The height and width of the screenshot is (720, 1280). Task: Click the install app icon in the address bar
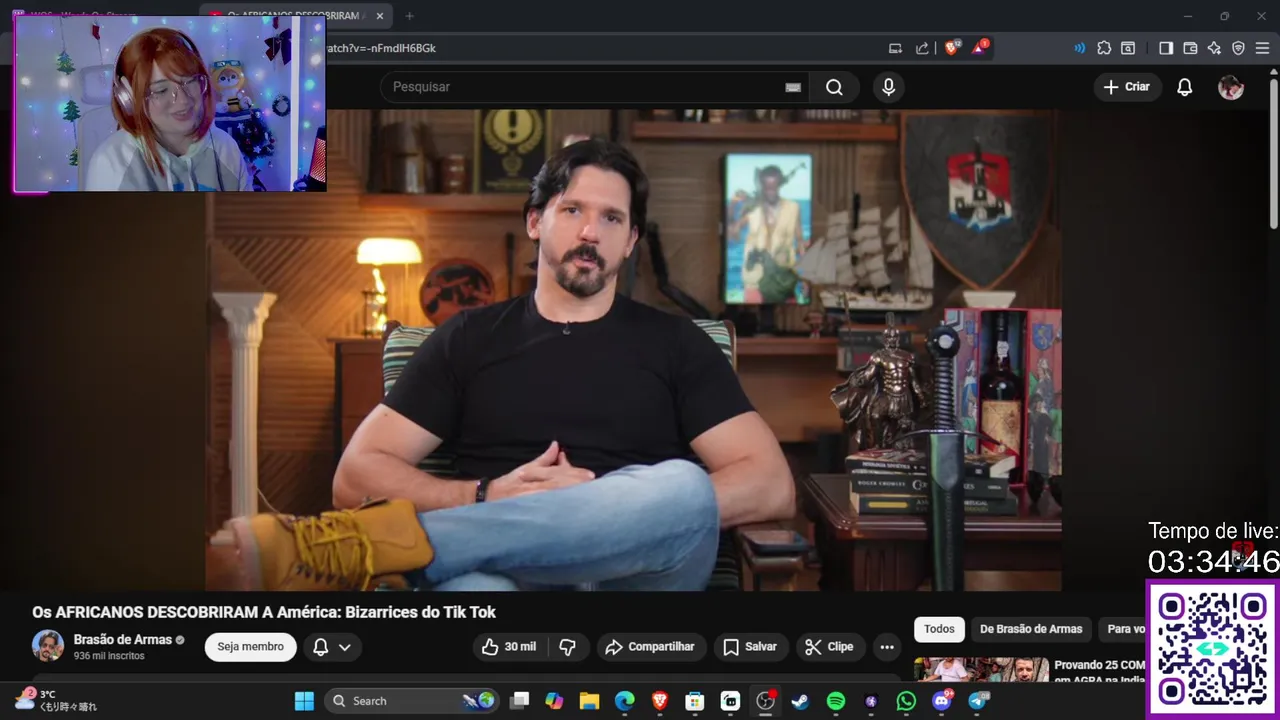pos(895,48)
